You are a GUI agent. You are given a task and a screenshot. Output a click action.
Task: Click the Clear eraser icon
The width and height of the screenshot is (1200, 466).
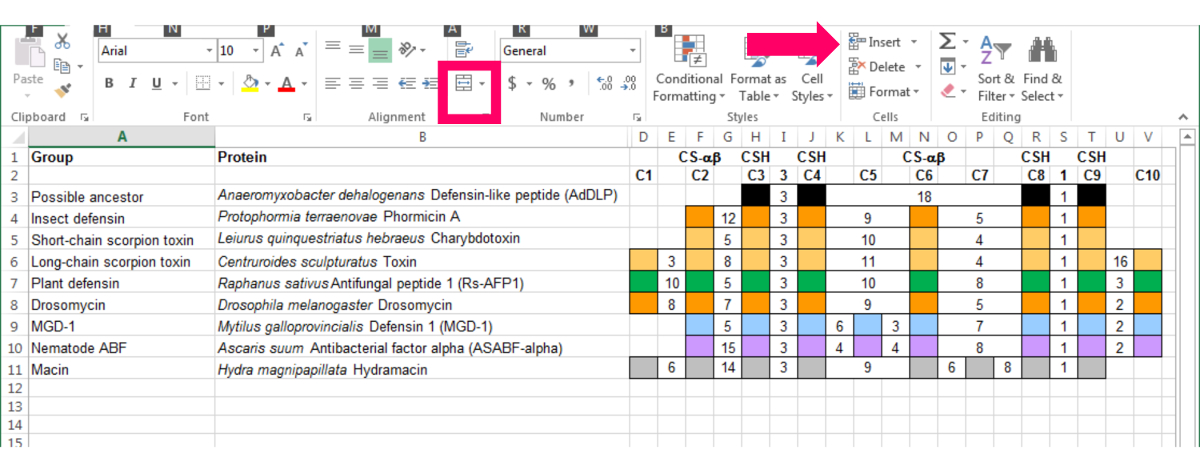pyautogui.click(x=948, y=91)
